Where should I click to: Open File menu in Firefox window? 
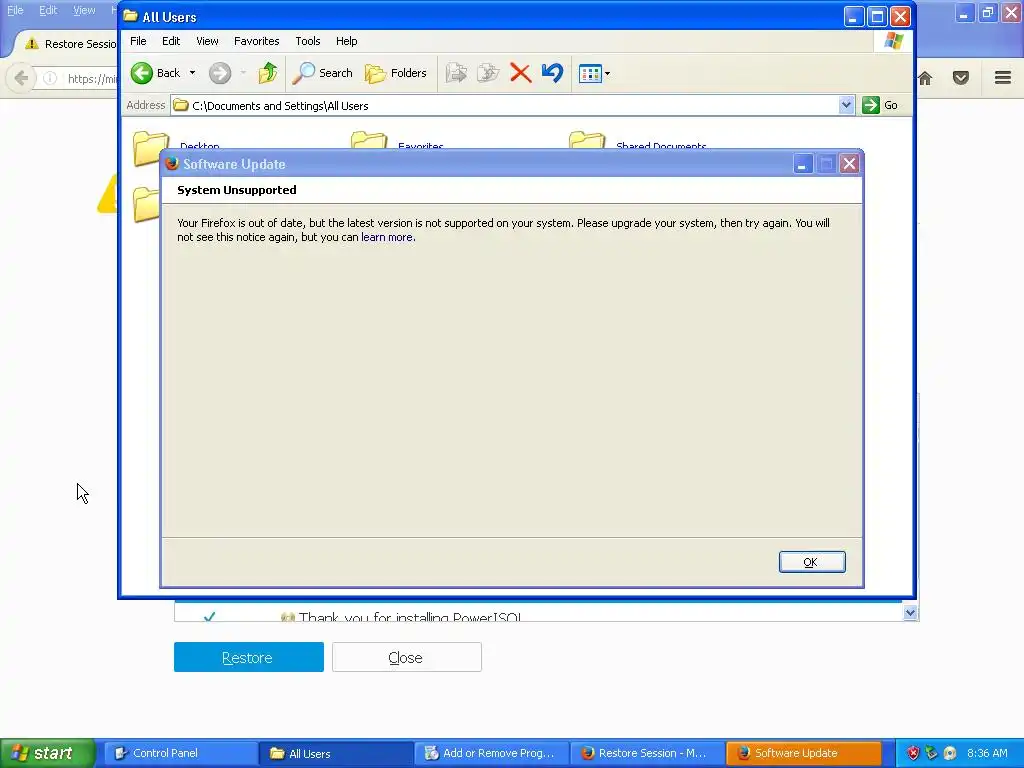coord(15,10)
